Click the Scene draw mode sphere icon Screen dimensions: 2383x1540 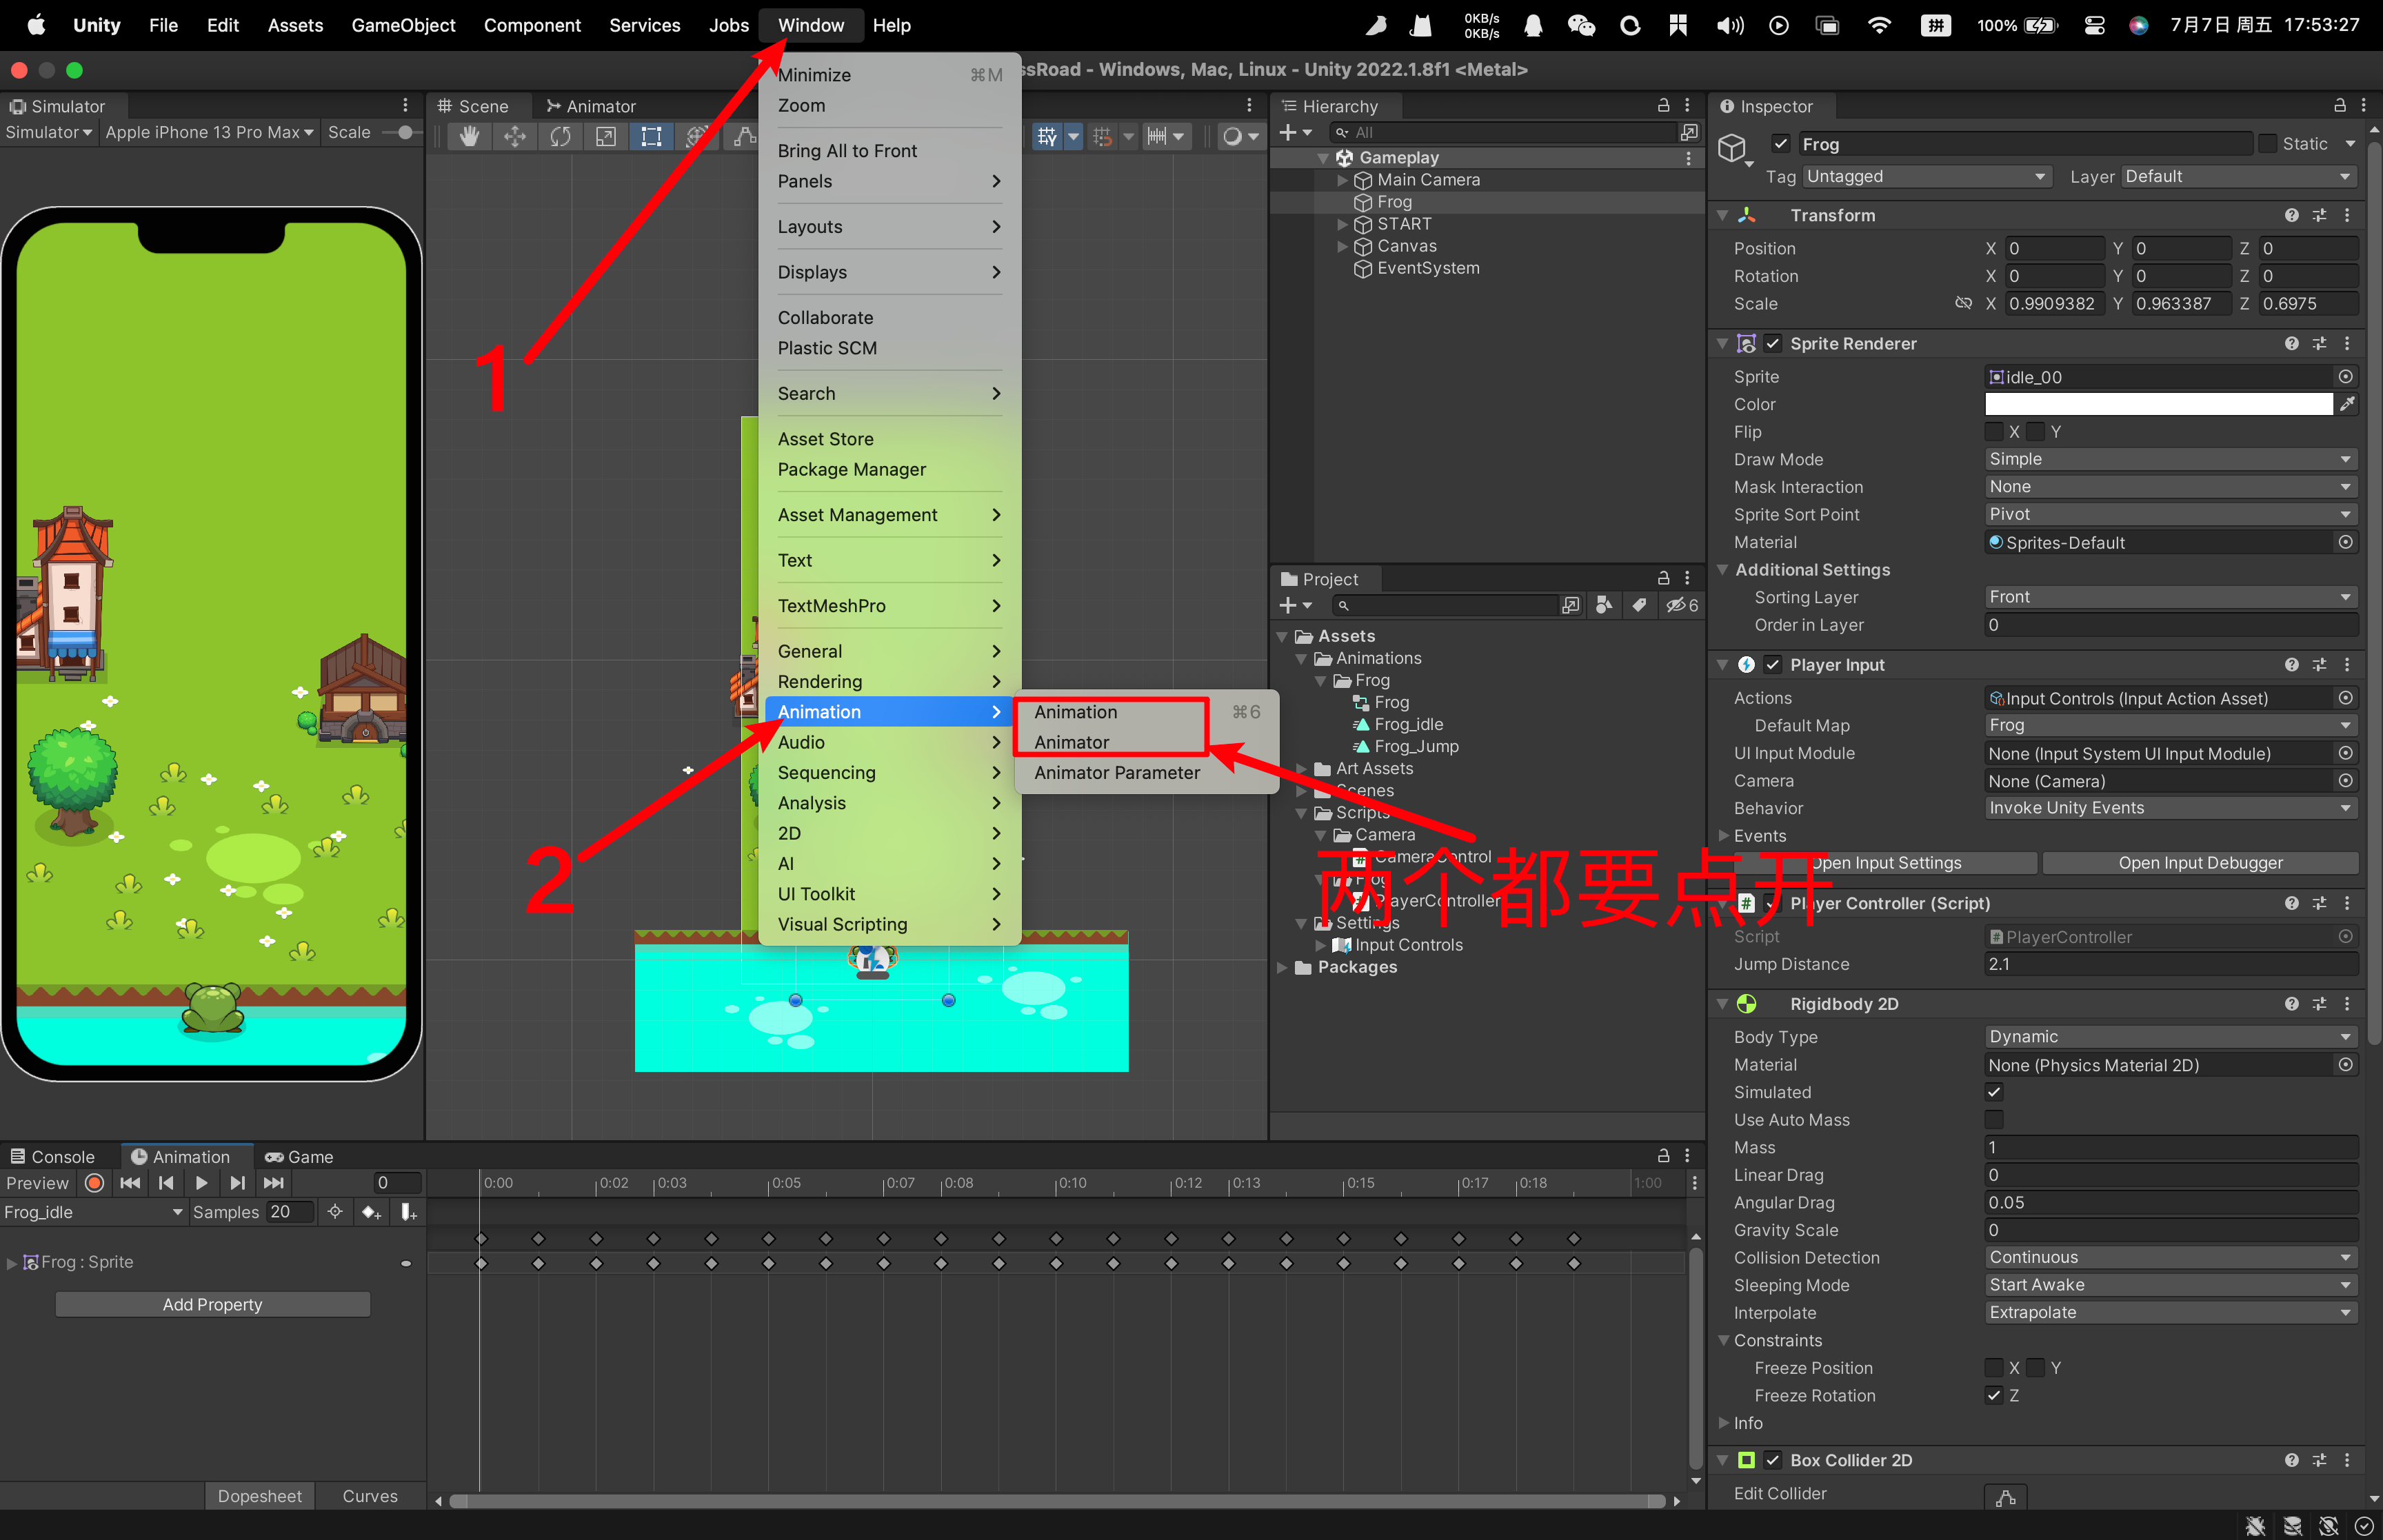pyautogui.click(x=1233, y=136)
